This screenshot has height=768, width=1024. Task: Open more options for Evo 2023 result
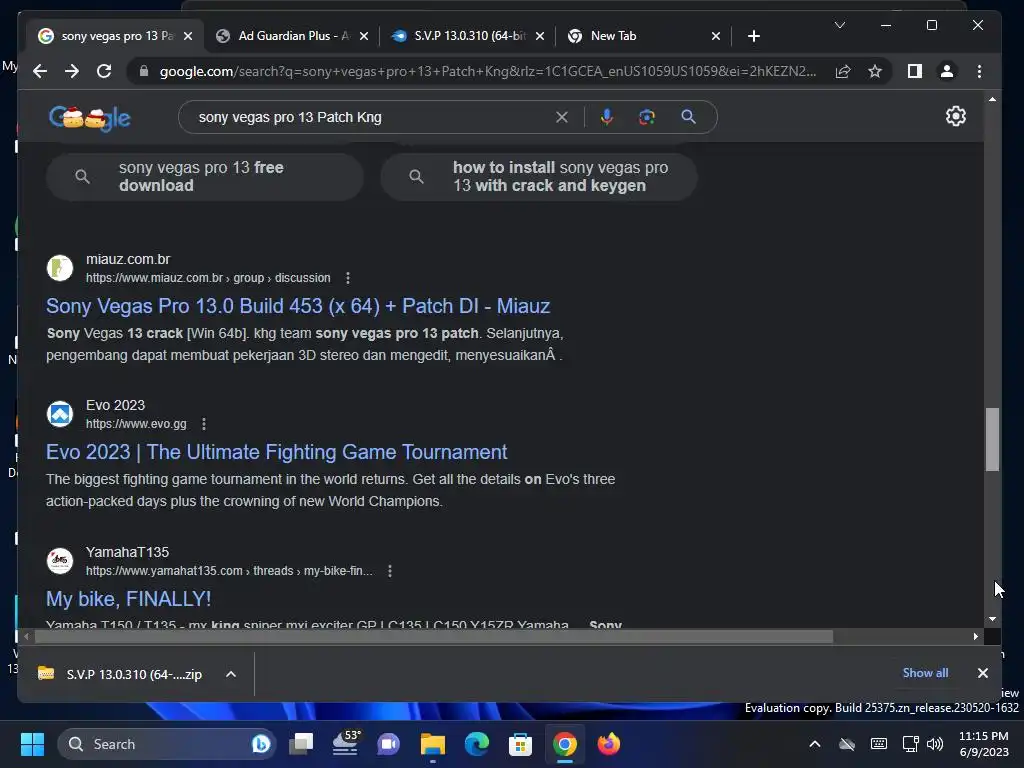(204, 424)
